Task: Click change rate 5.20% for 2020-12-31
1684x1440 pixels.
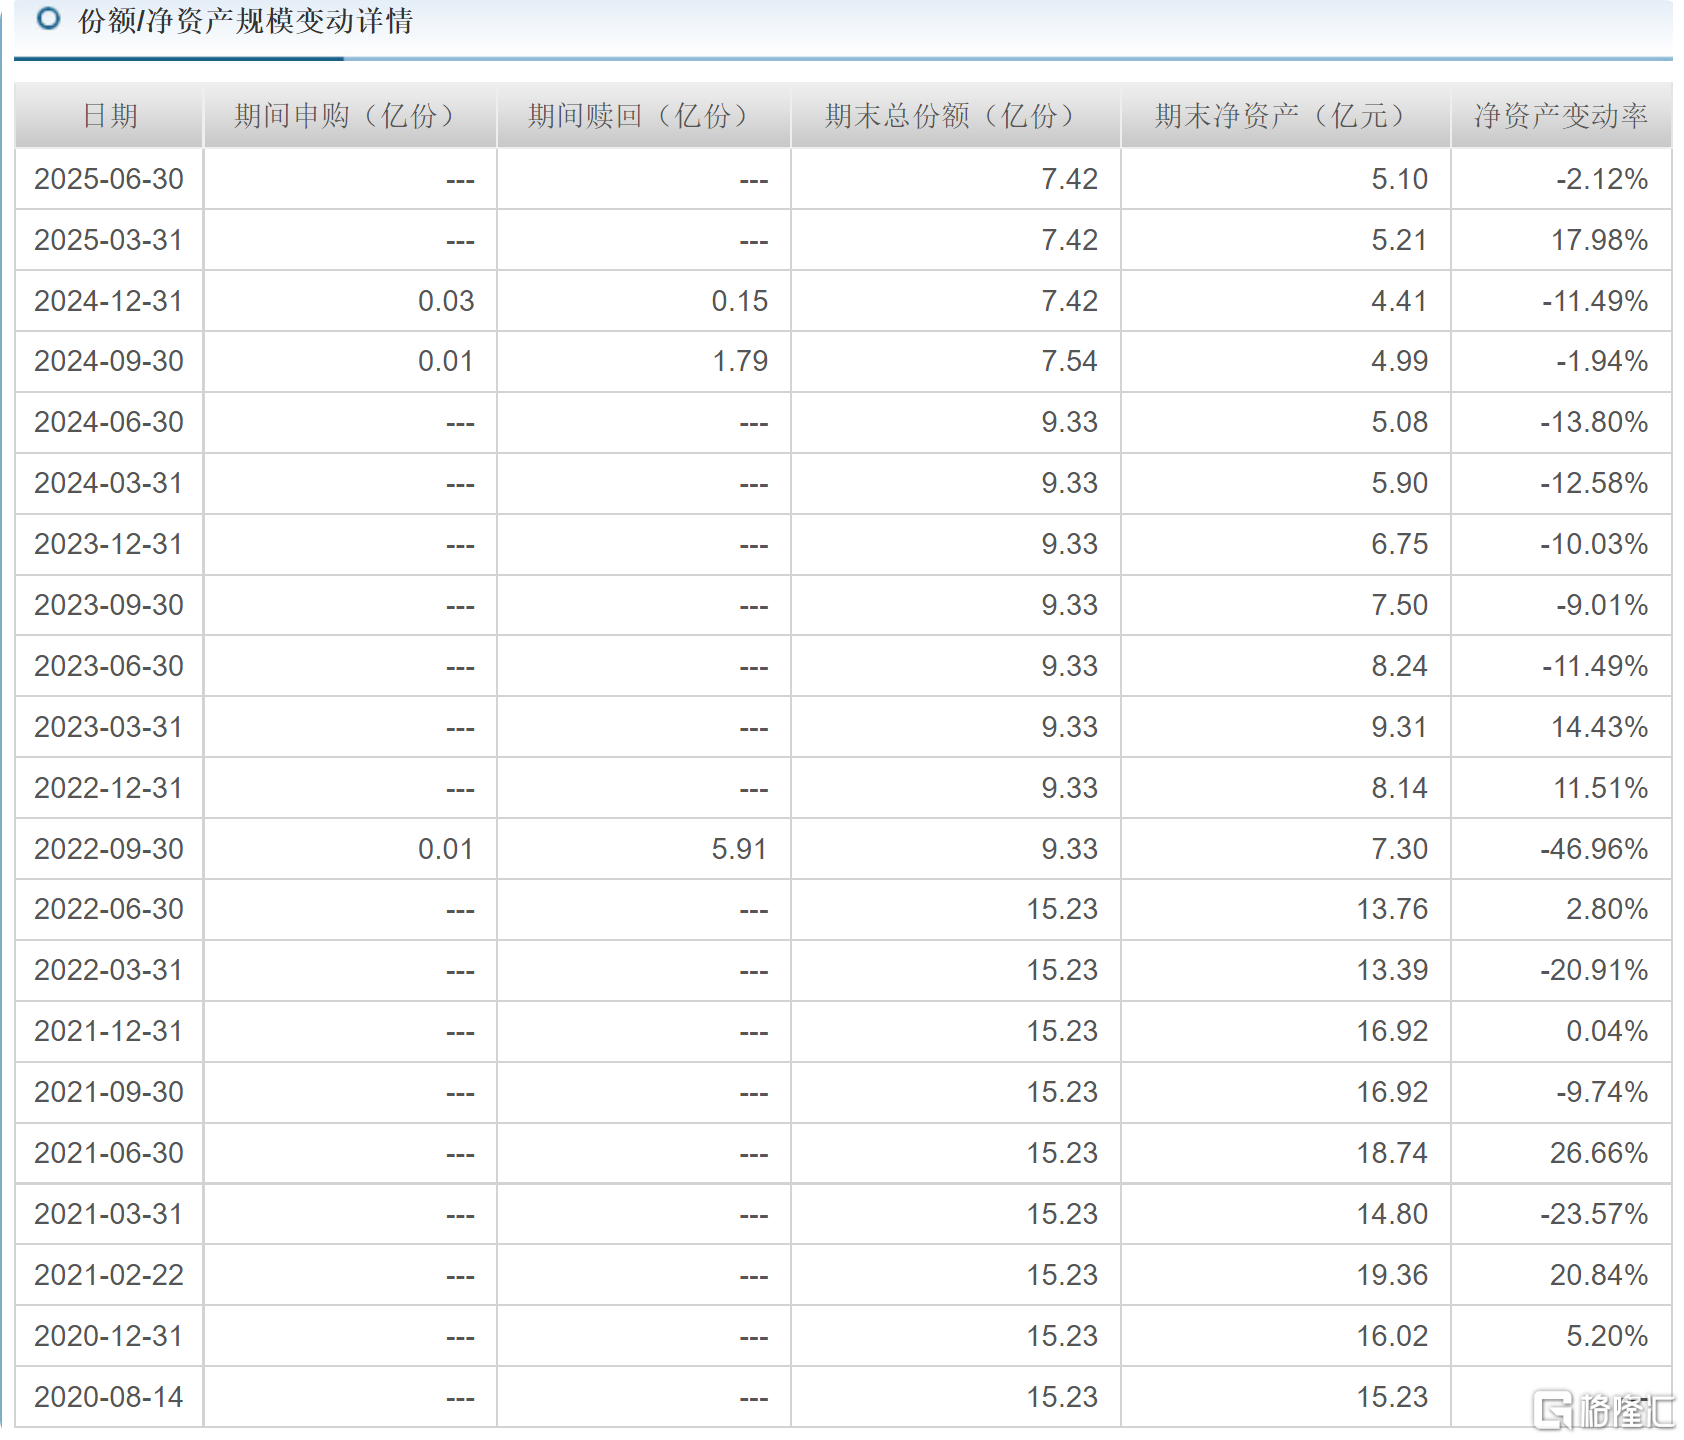Action: (1607, 1336)
